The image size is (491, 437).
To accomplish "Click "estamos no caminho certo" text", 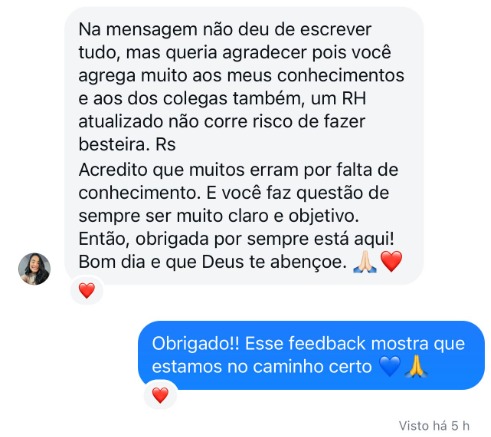I will pyautogui.click(x=262, y=367).
